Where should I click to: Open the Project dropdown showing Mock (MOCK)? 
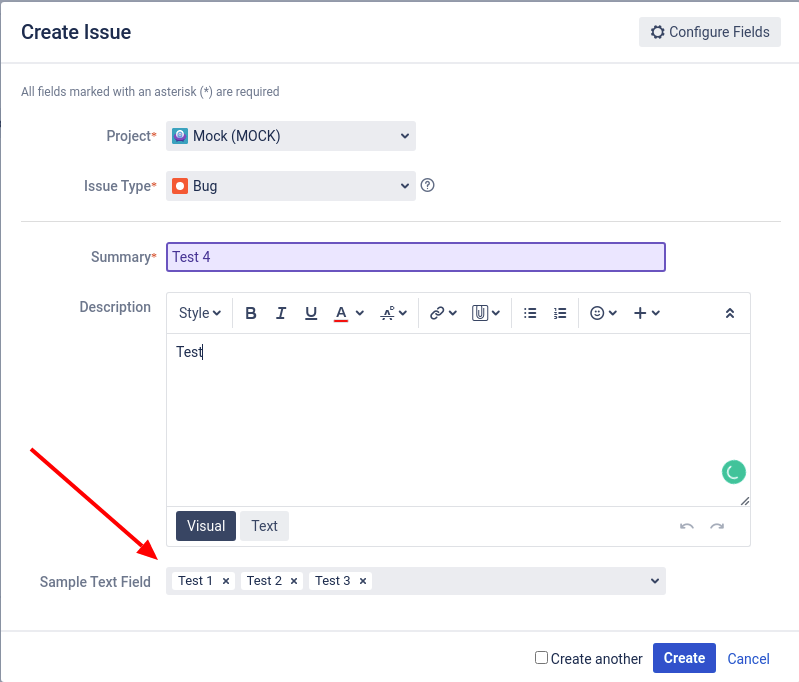click(x=291, y=136)
